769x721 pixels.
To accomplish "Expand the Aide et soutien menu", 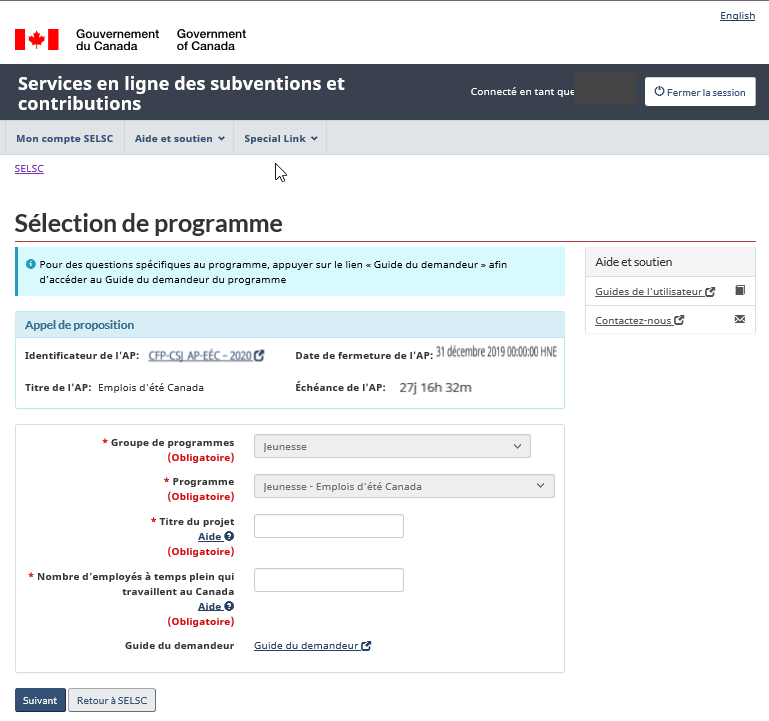I will tap(180, 138).
